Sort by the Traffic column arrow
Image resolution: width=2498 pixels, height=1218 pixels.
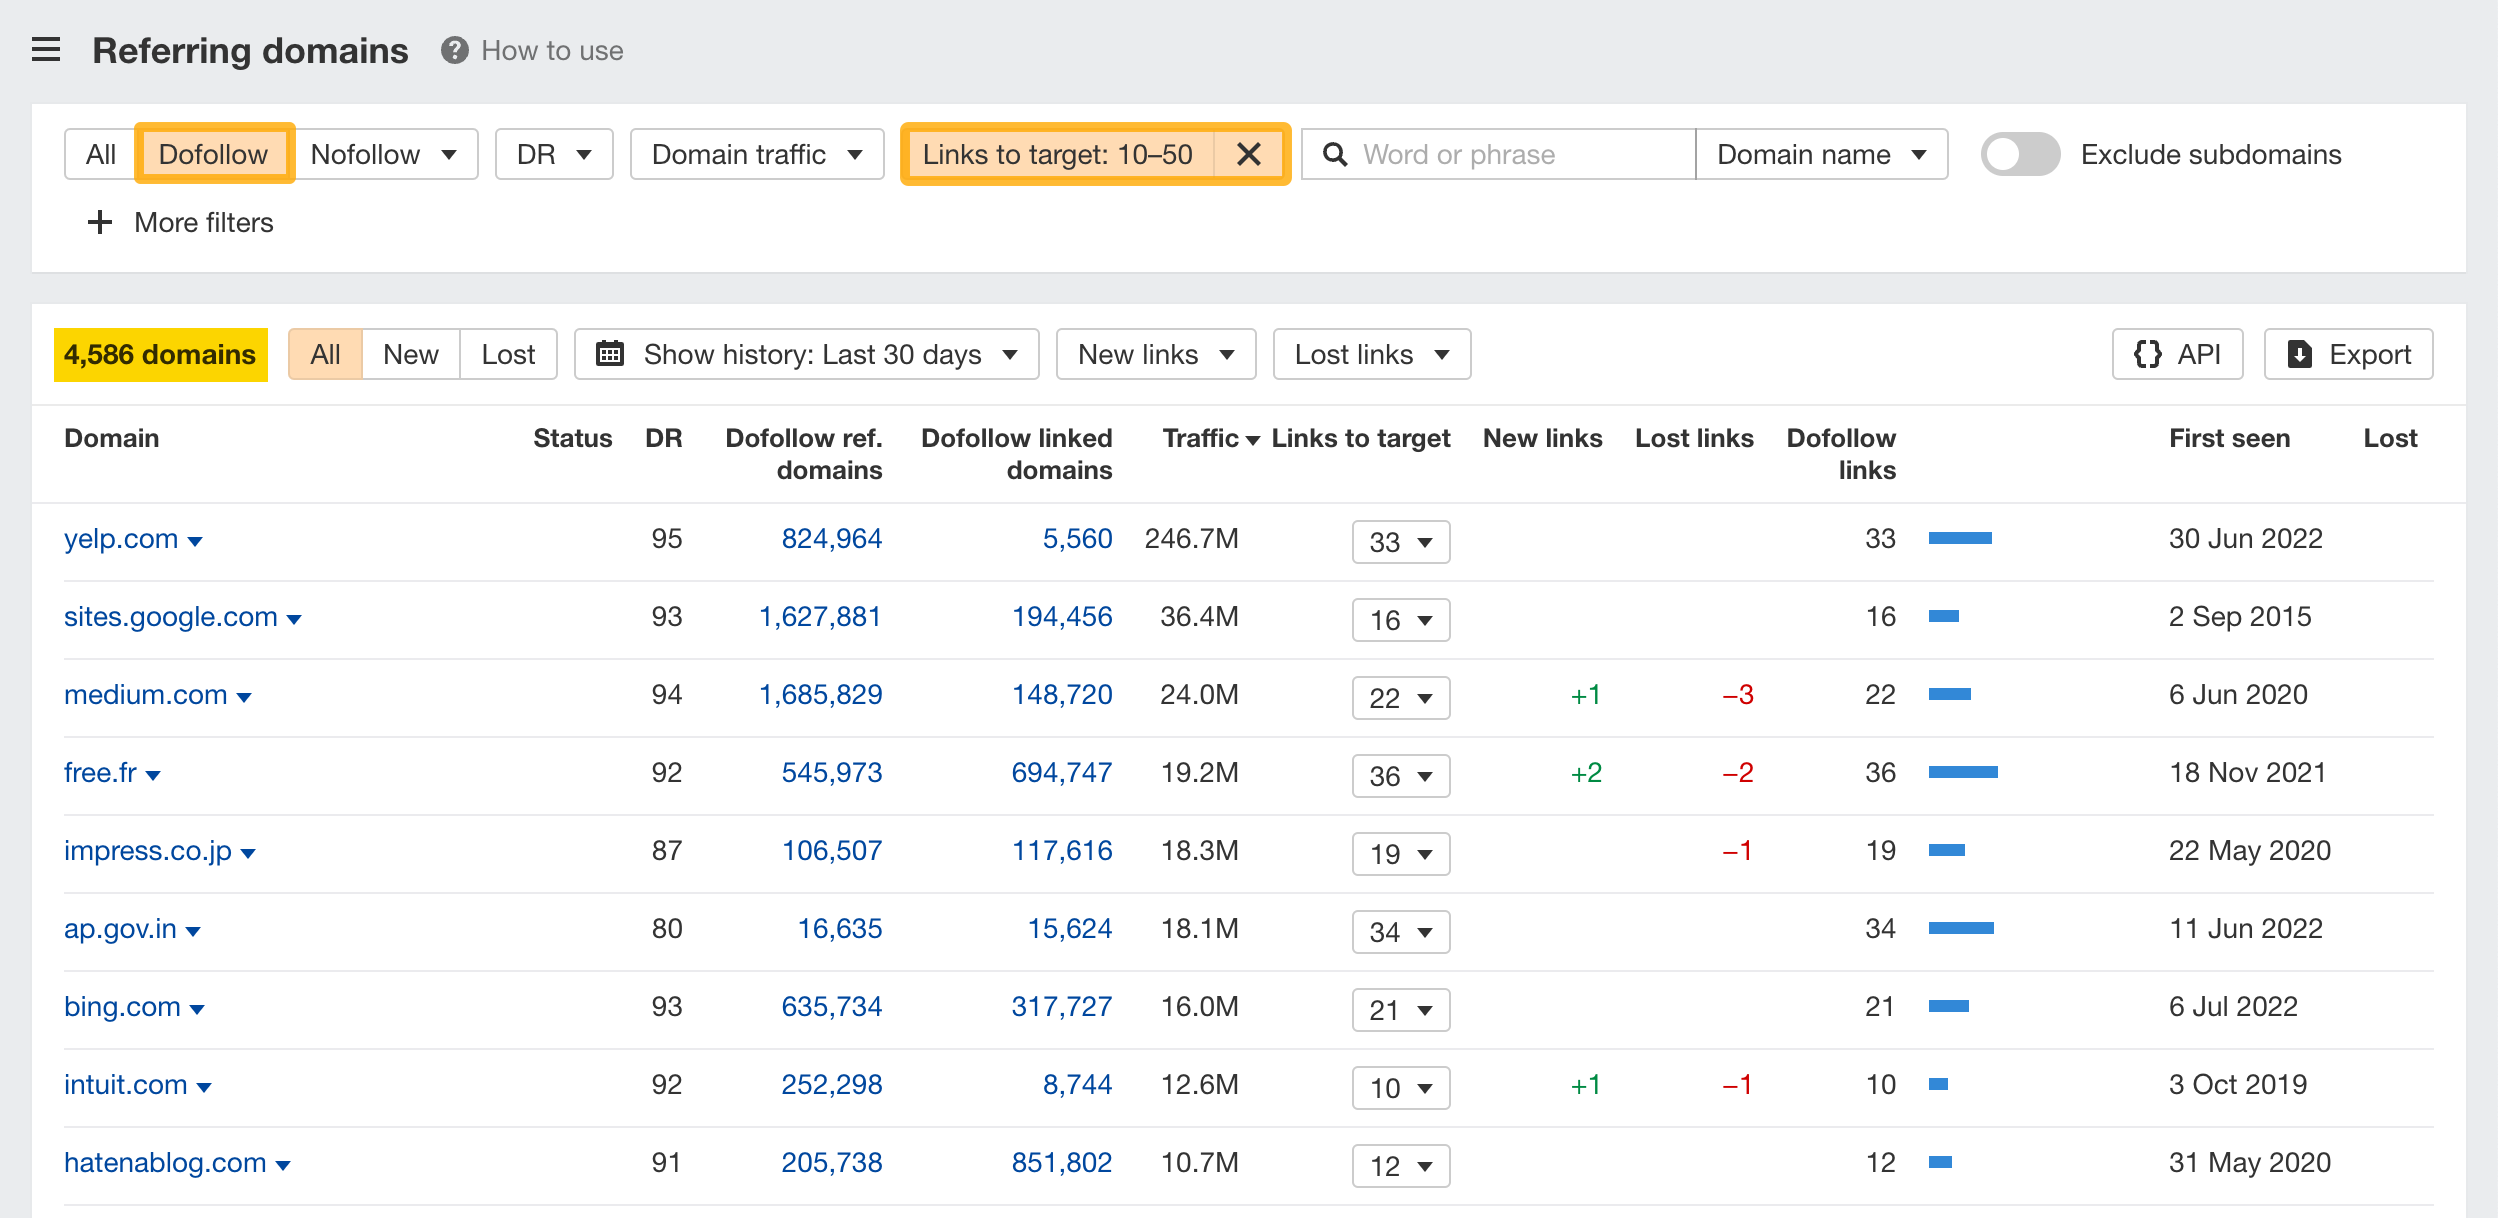coord(1253,440)
